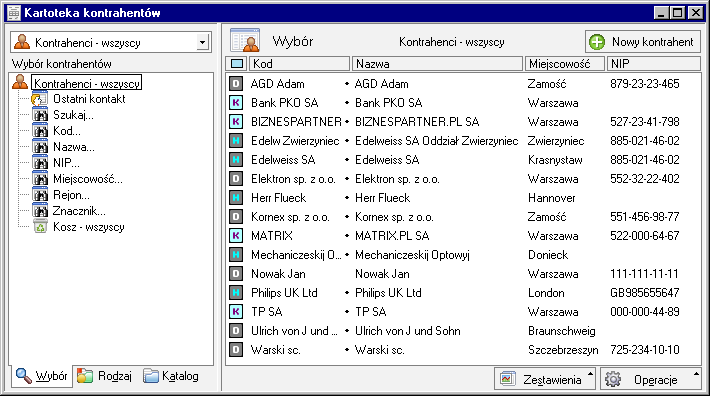Switch to the Katalog tab
This screenshot has width=710, height=396.
[171, 376]
